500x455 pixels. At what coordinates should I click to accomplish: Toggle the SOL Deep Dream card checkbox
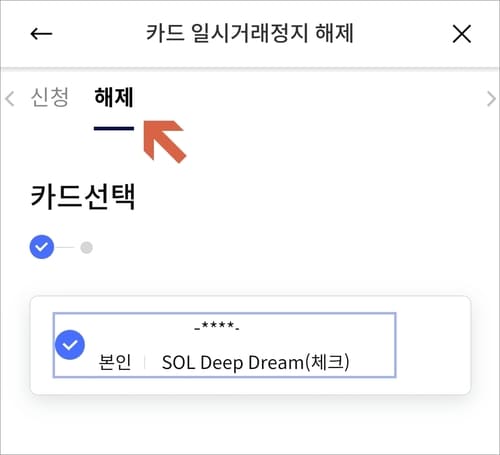pyautogui.click(x=70, y=345)
